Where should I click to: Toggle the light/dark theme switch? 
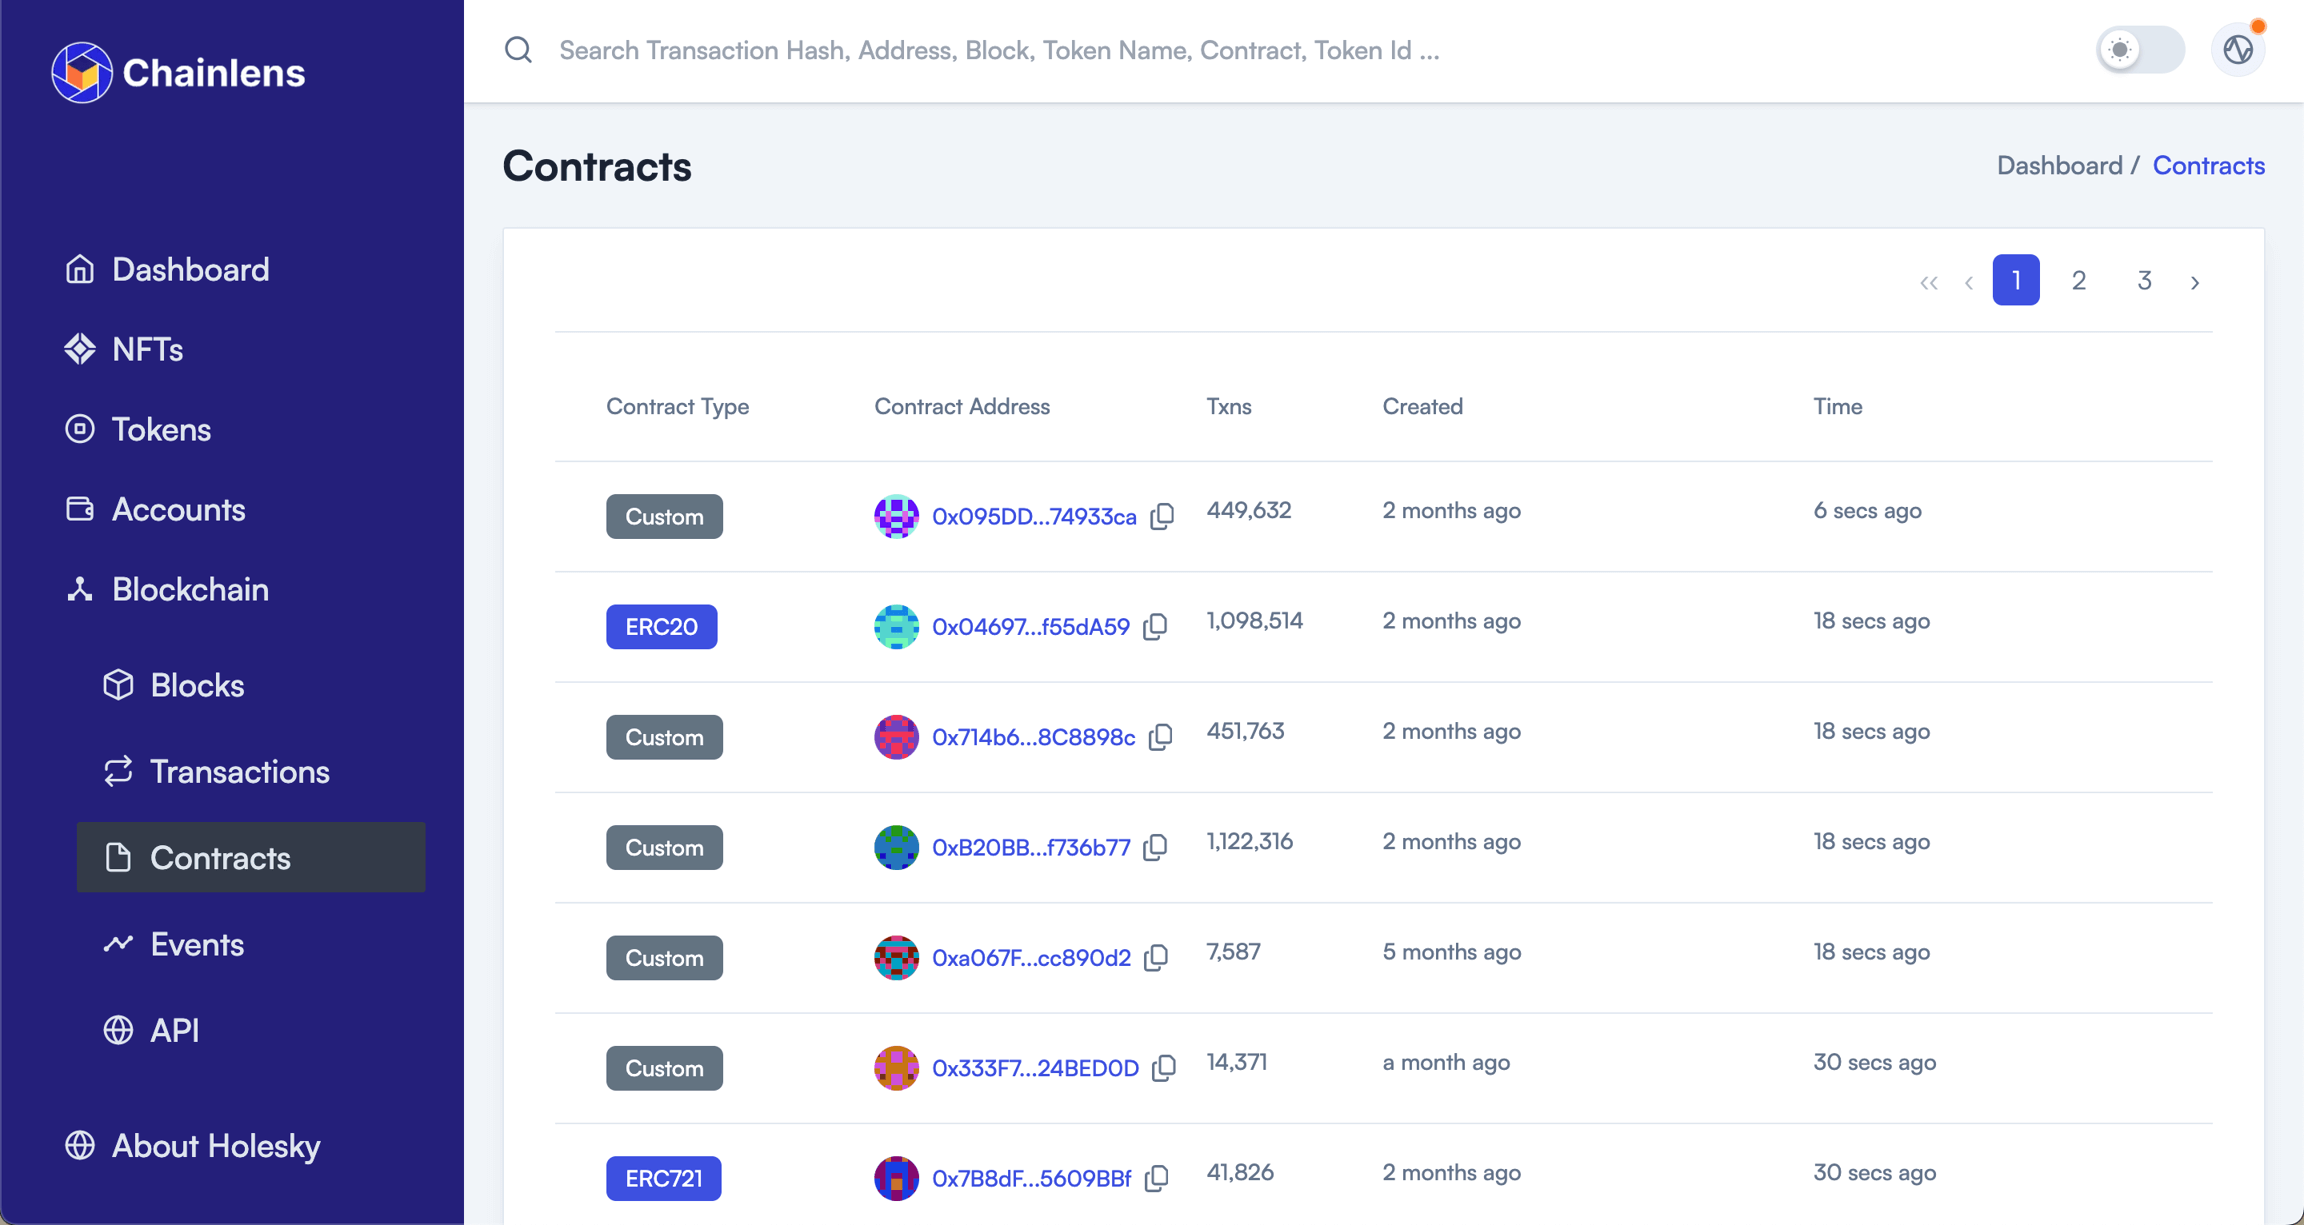[x=2140, y=49]
